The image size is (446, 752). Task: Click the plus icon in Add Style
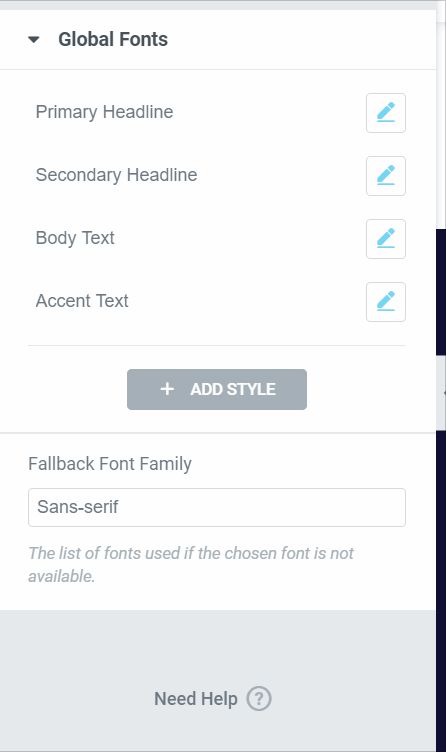click(167, 389)
